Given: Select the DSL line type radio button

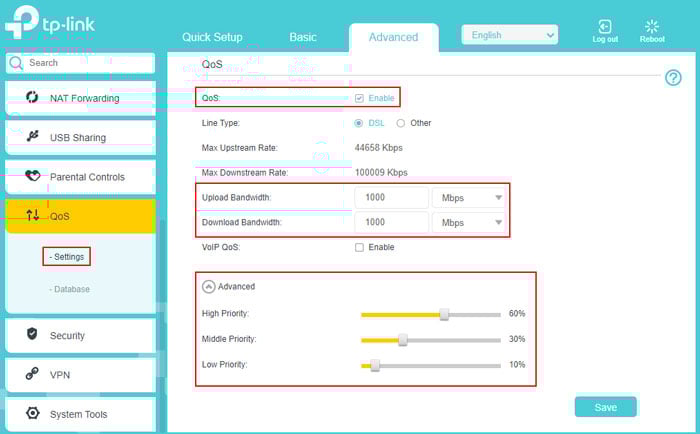Looking at the screenshot, I should tap(358, 123).
